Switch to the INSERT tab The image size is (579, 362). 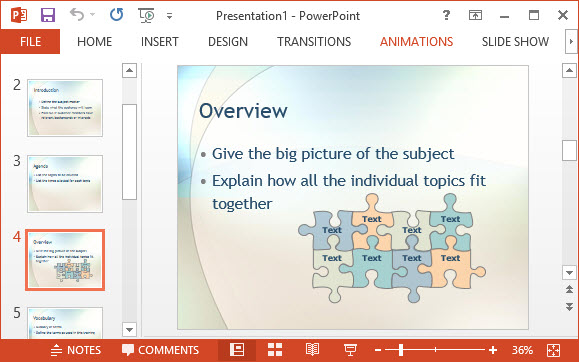[160, 42]
